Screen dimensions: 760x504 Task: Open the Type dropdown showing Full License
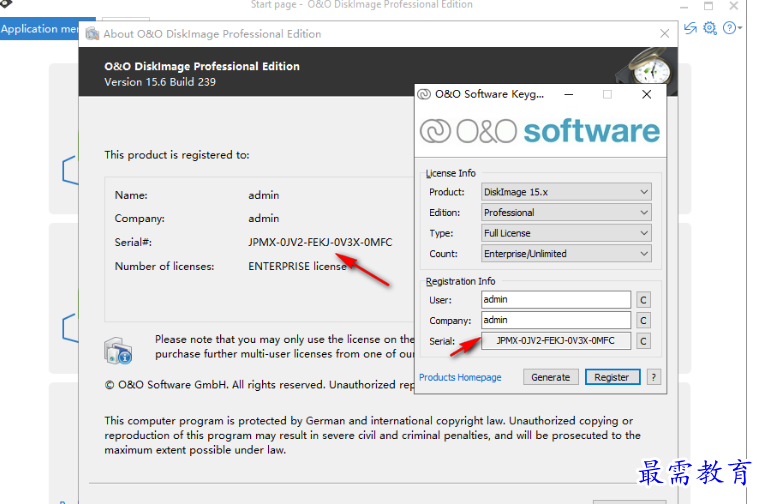[566, 233]
